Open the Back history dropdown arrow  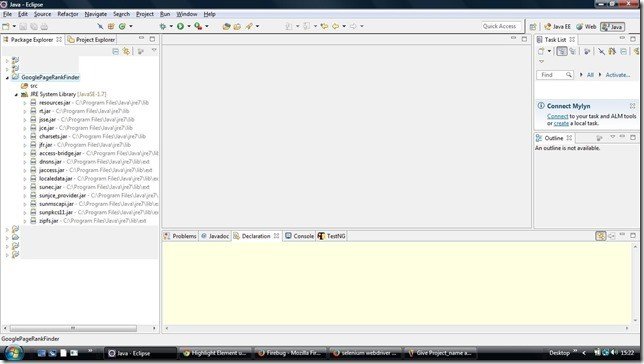click(x=344, y=26)
